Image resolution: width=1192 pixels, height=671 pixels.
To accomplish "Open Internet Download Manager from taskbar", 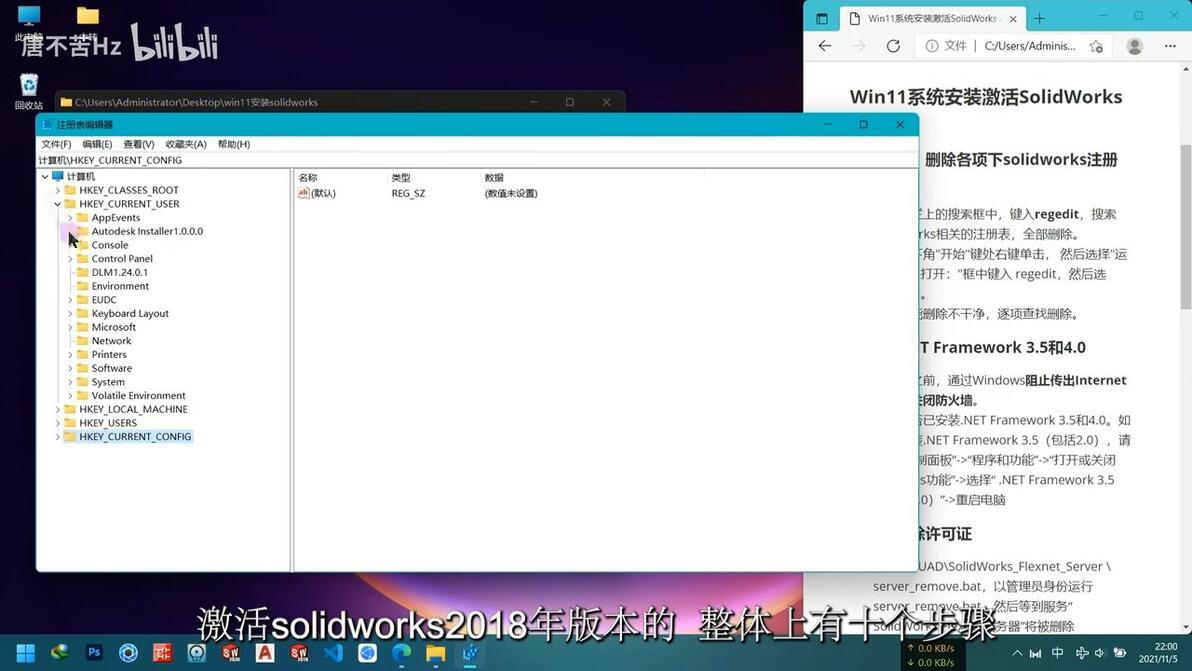I will (x=59, y=653).
